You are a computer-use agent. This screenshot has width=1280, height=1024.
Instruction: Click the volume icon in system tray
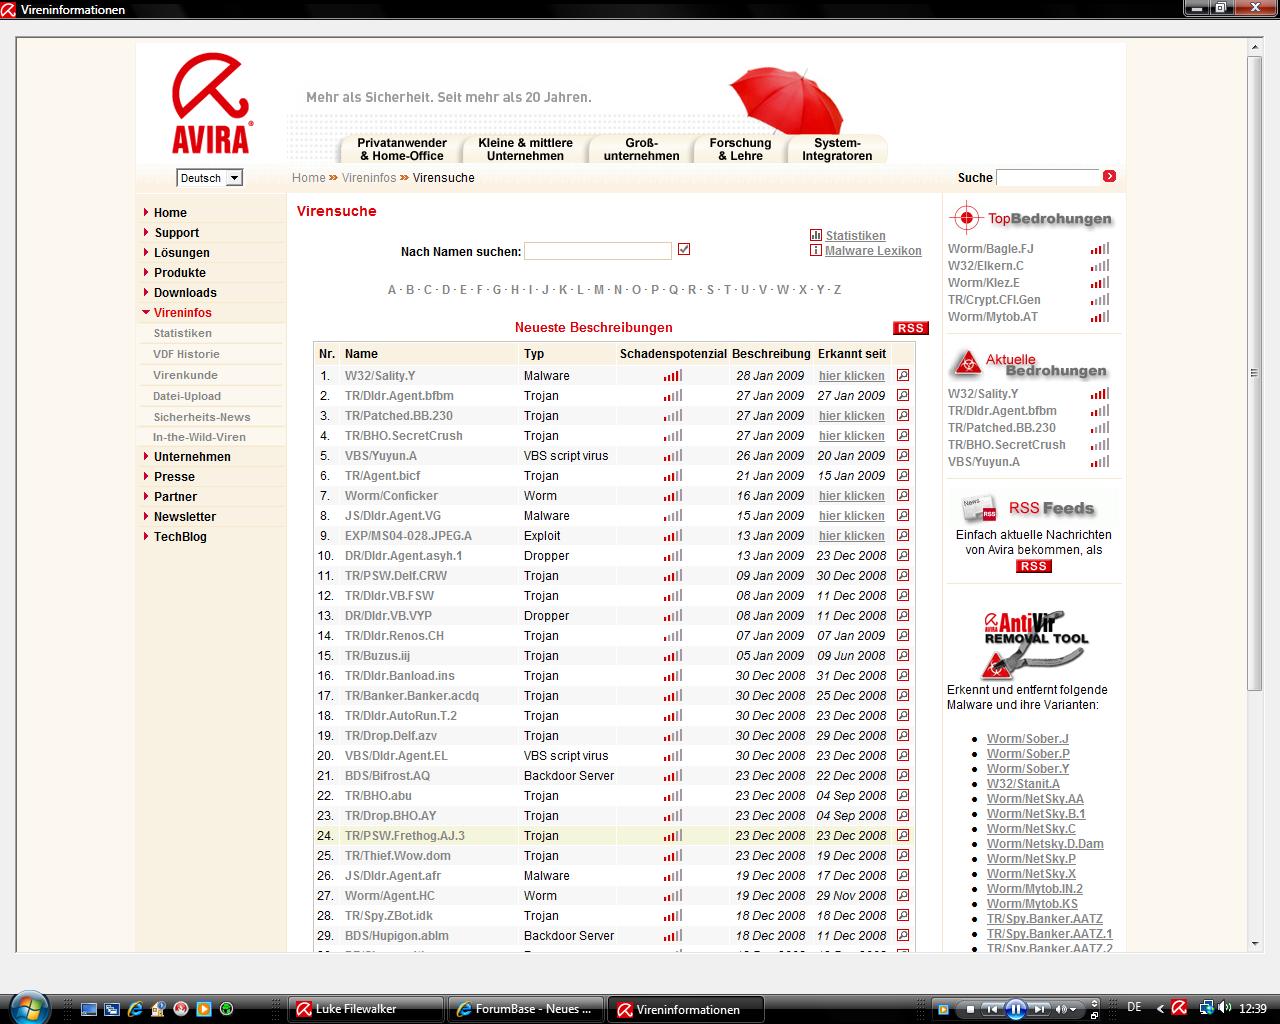point(1225,1008)
